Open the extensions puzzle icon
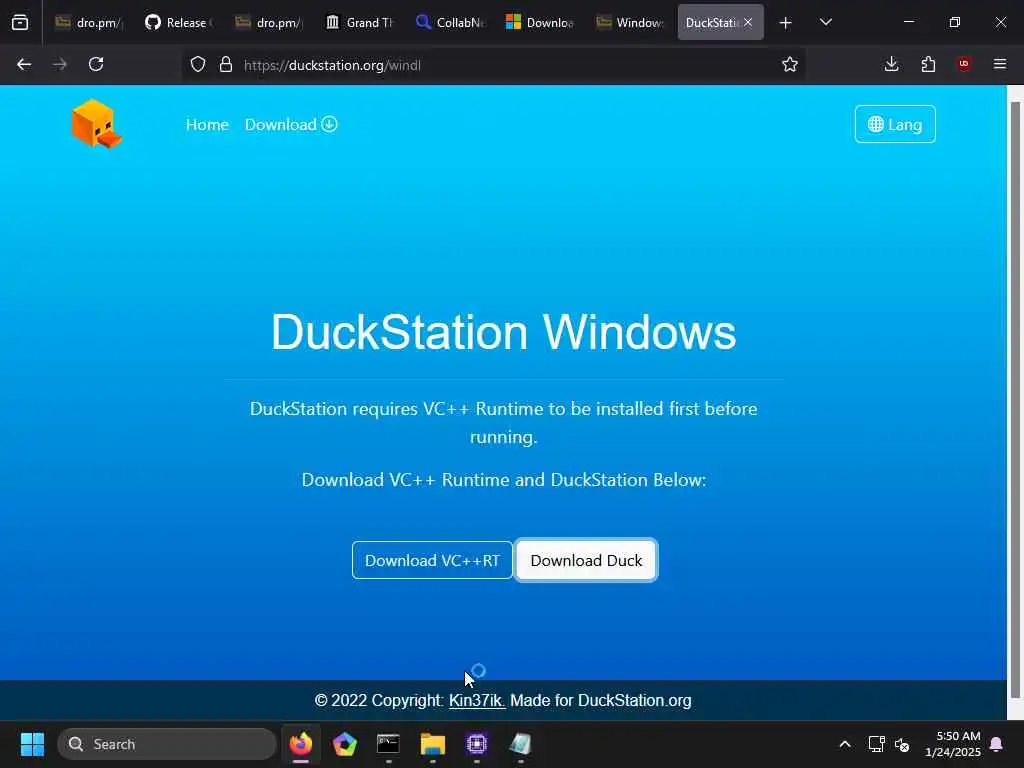The height and width of the screenshot is (768, 1024). tap(928, 64)
